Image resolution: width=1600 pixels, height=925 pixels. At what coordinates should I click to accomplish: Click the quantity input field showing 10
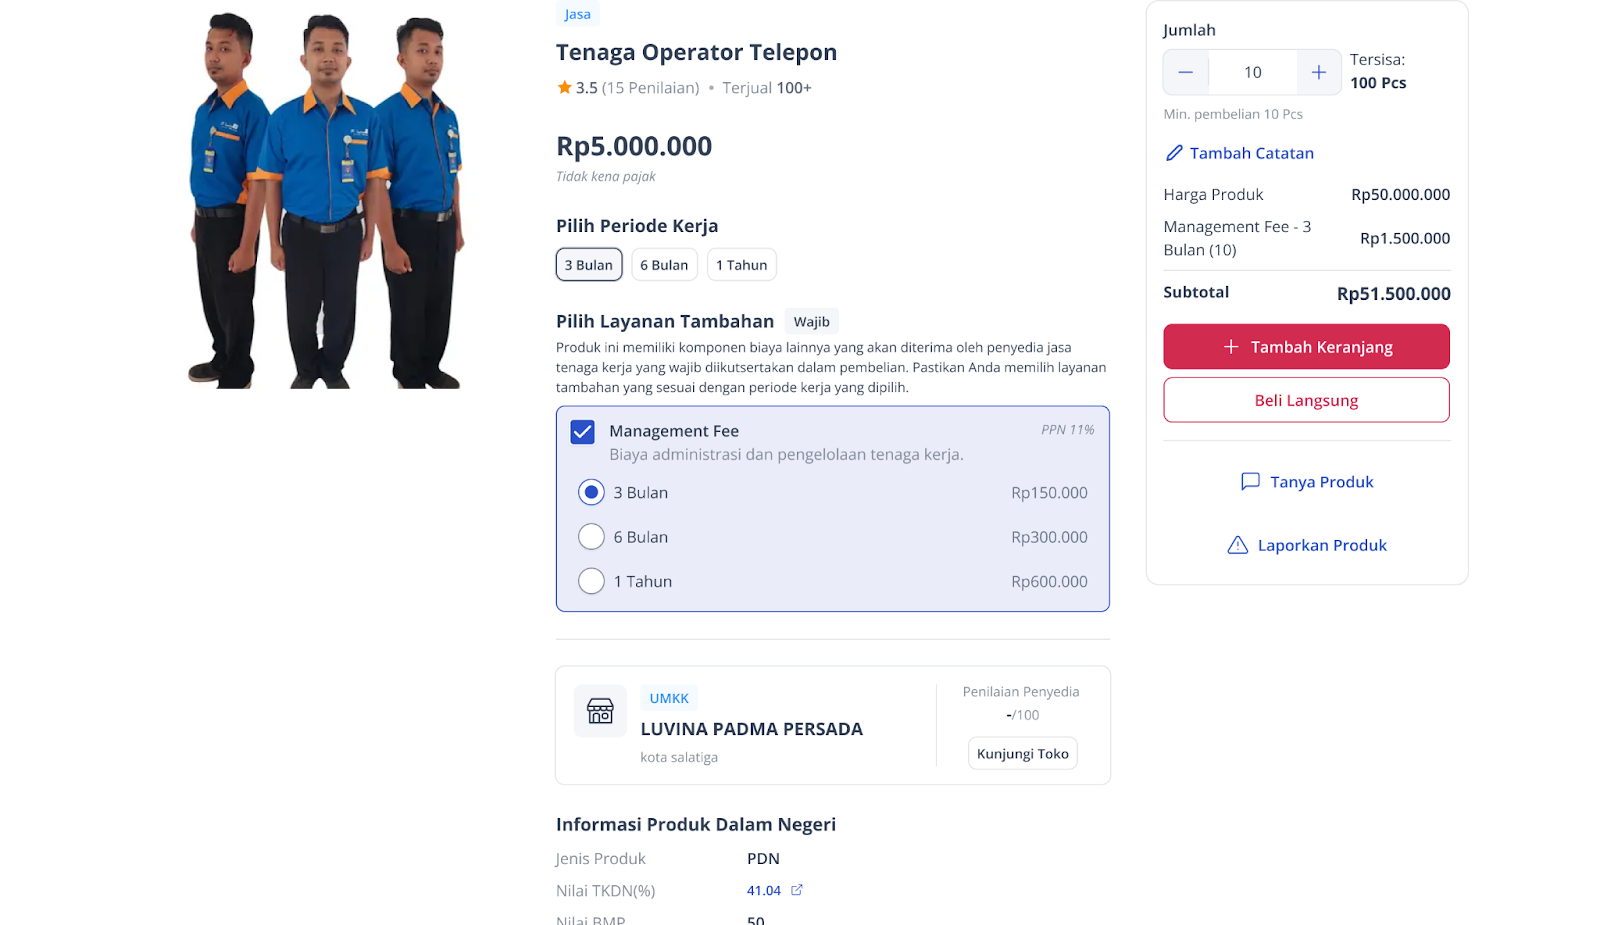(1253, 72)
